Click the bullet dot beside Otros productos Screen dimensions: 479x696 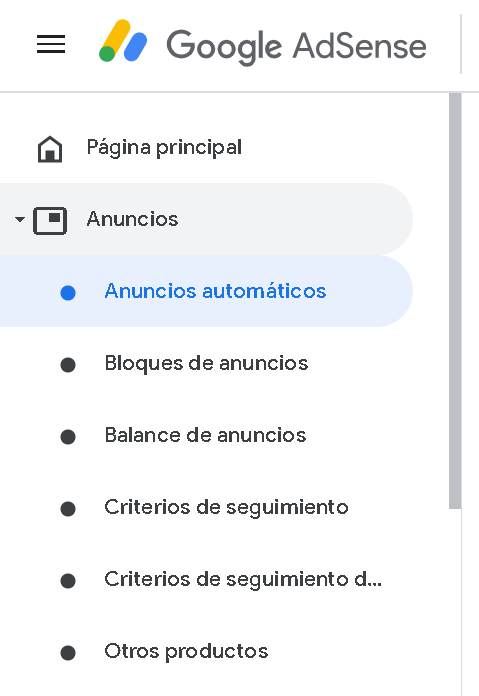(68, 653)
